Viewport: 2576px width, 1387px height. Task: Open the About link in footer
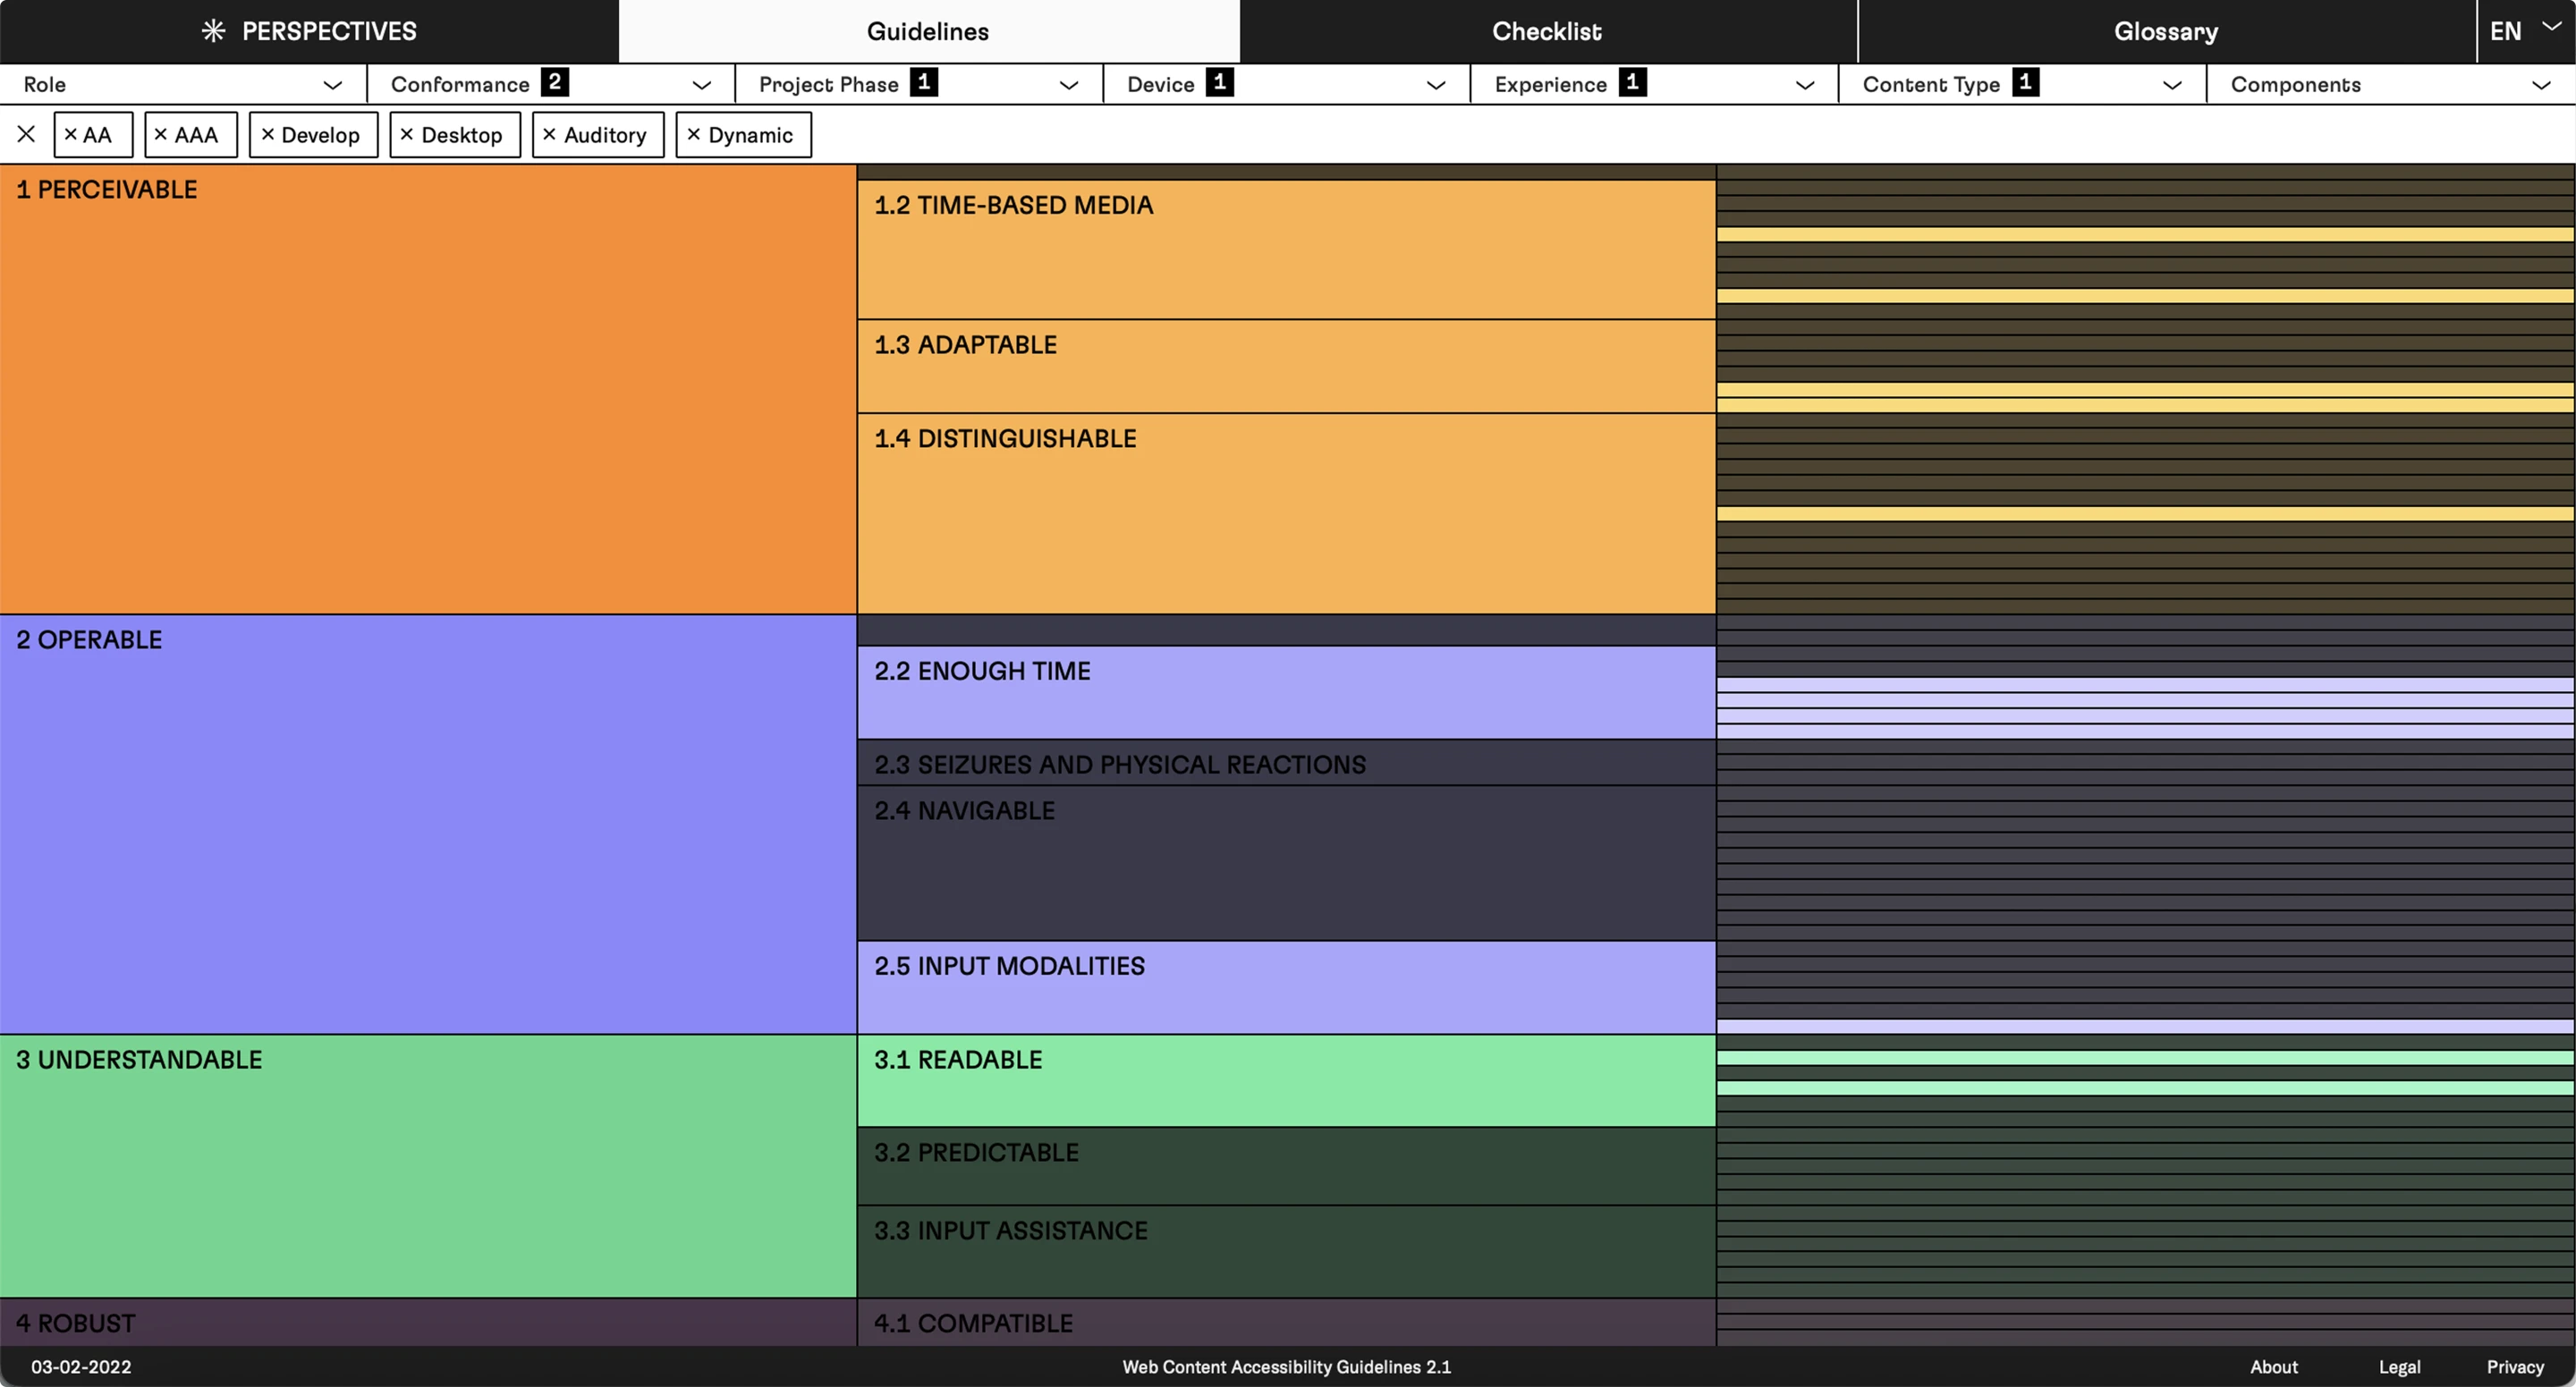click(2274, 1367)
